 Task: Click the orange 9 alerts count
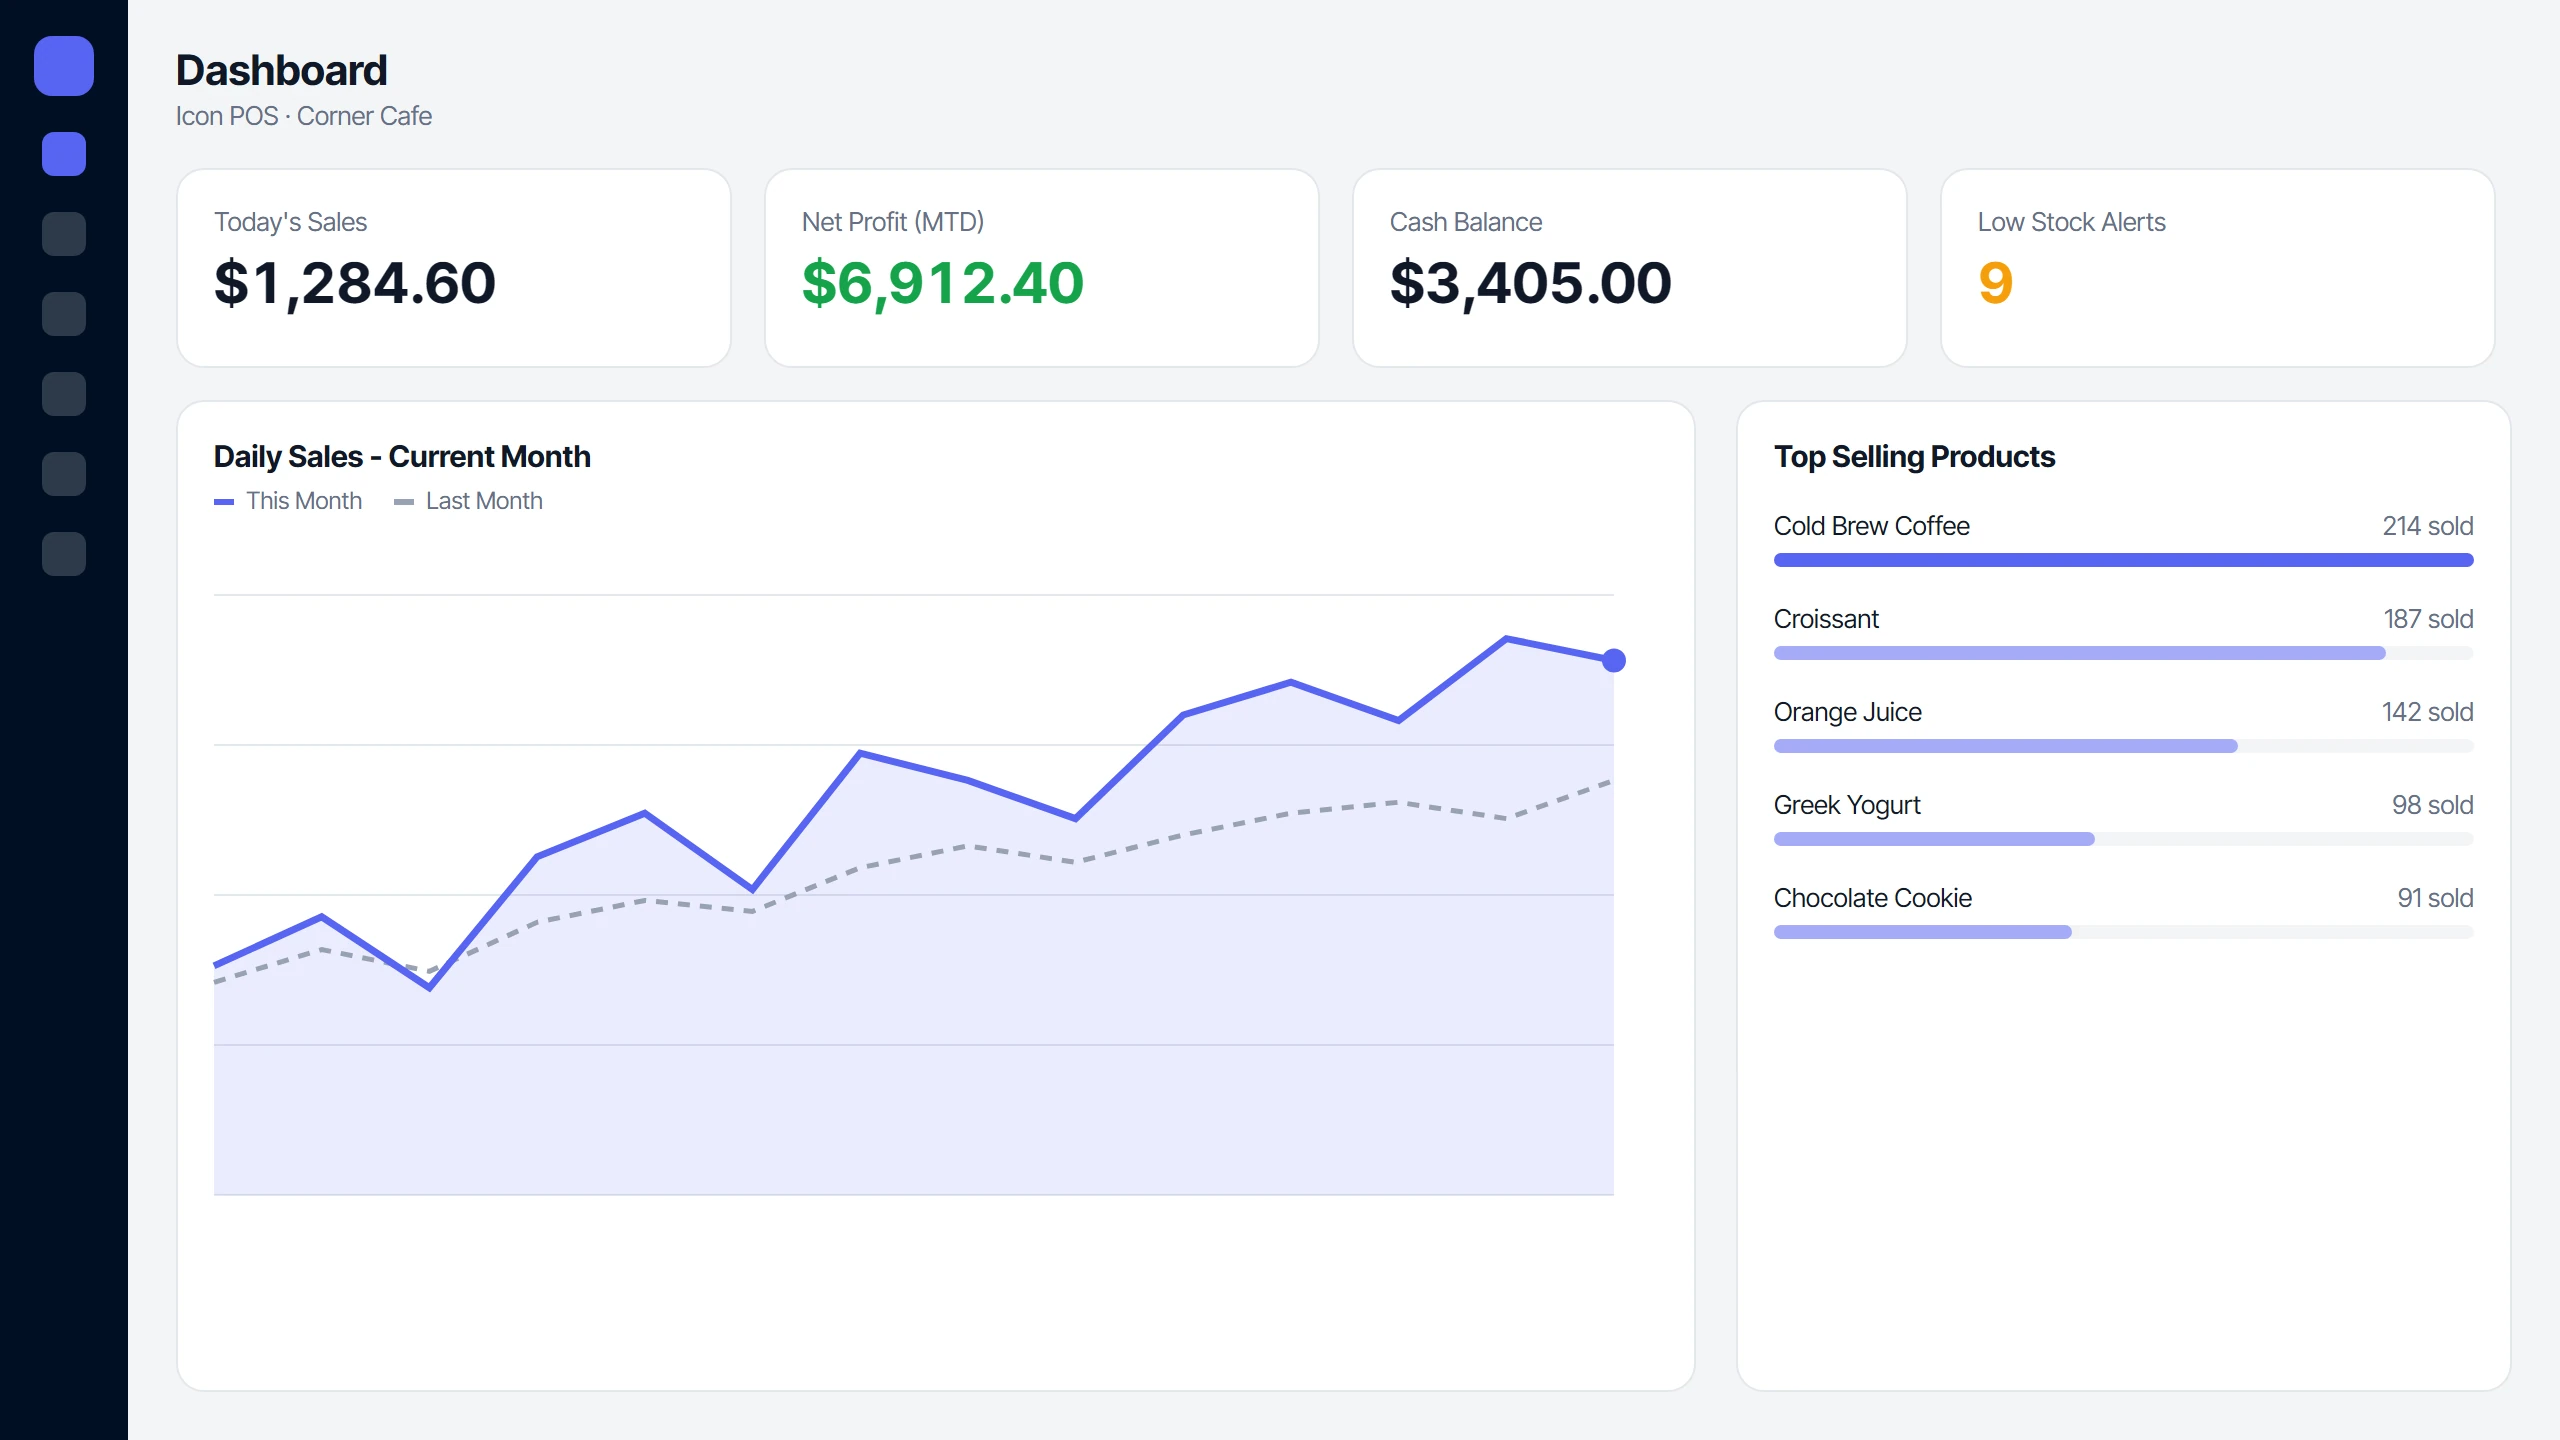1995,283
